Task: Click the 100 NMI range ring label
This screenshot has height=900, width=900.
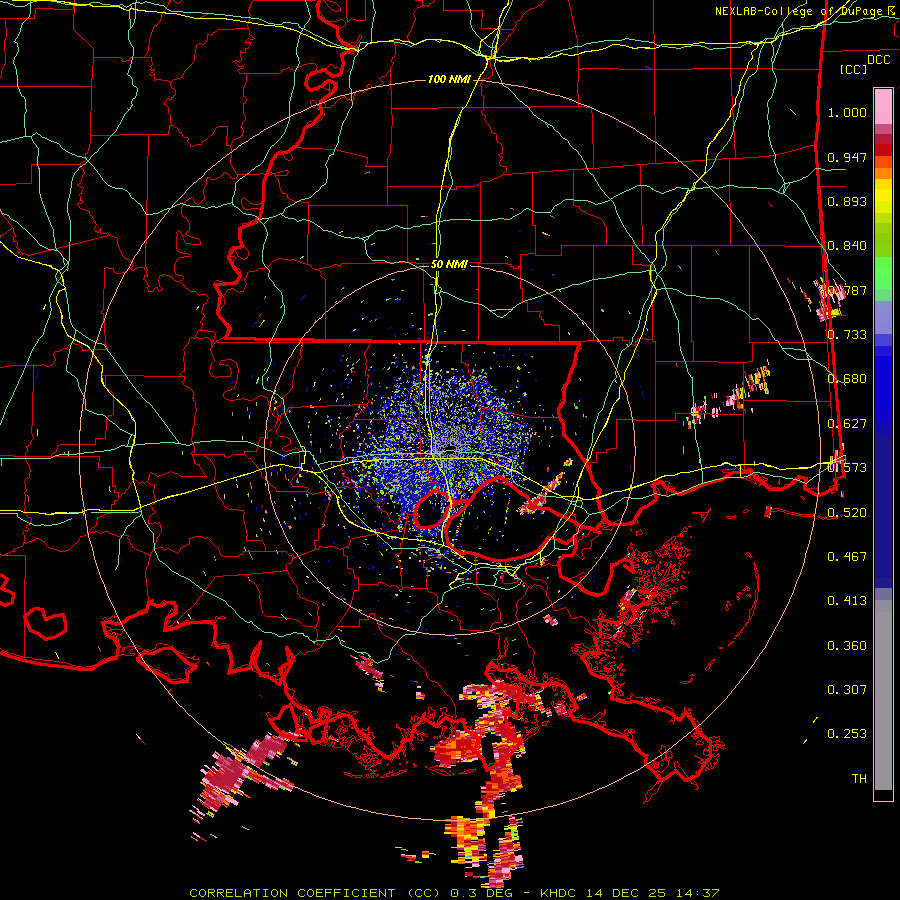Action: [449, 79]
